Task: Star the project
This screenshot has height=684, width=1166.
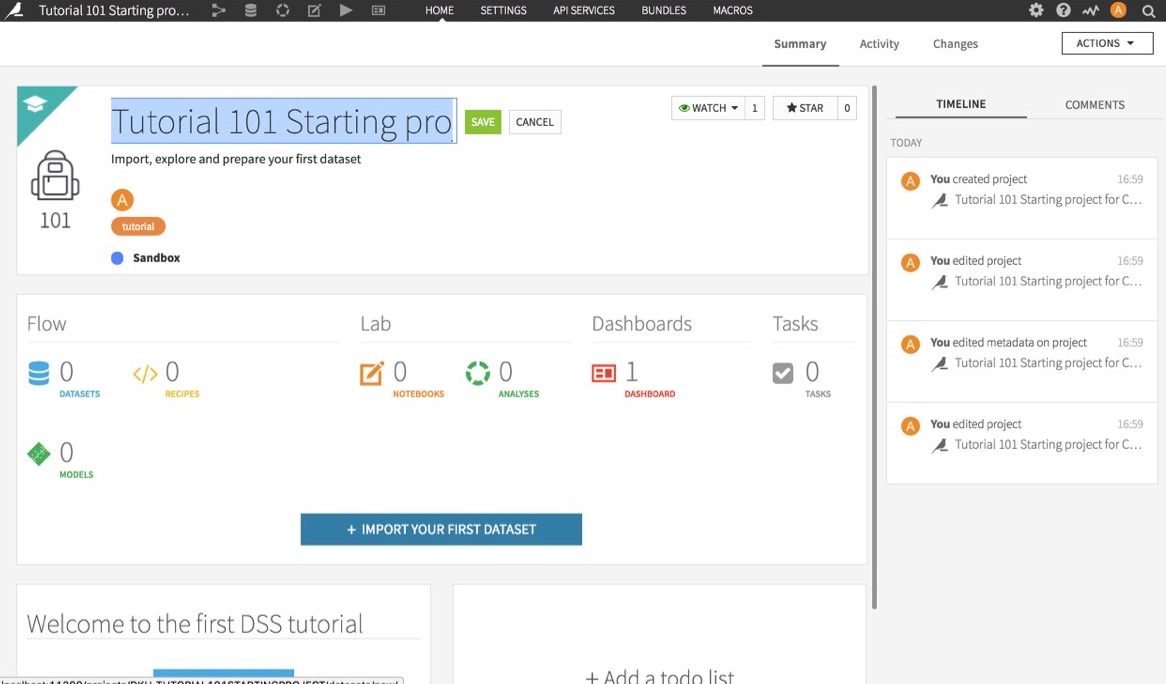Action: tap(805, 108)
